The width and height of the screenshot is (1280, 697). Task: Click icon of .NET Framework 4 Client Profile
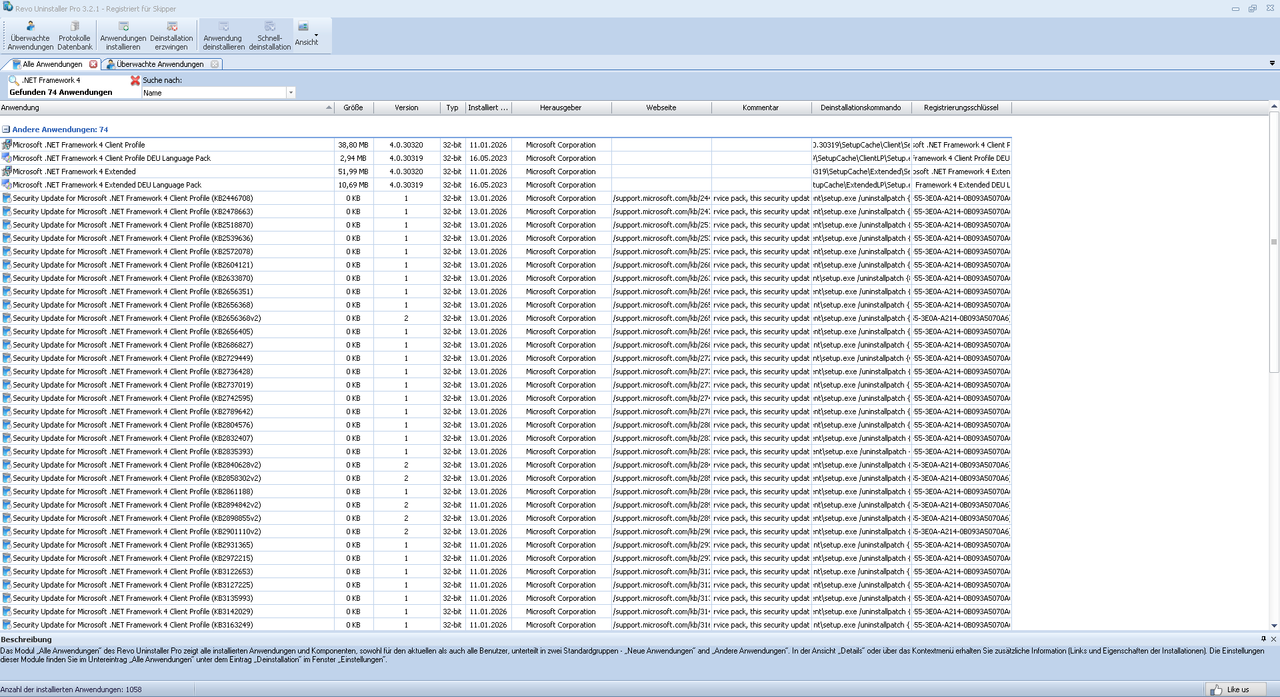pos(6,145)
